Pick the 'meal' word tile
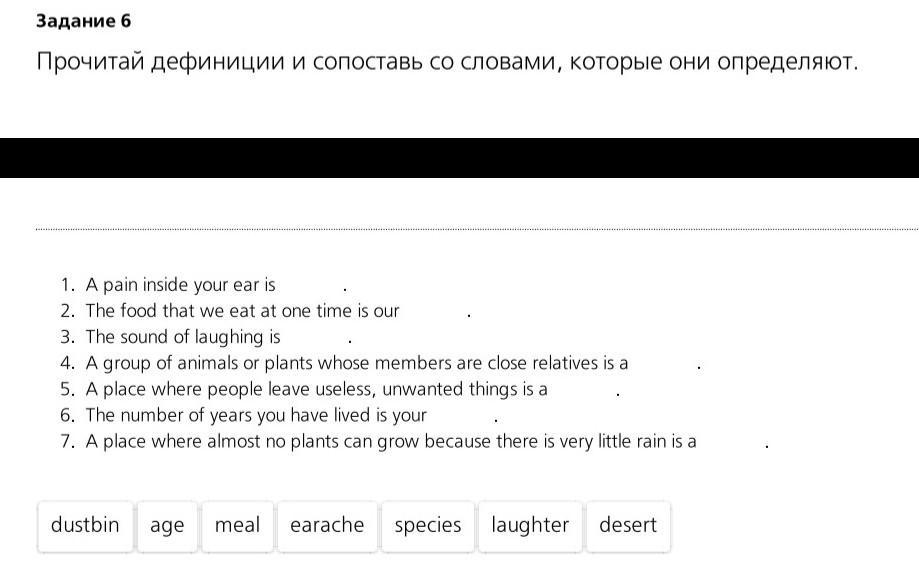This screenshot has height=579, width=919. coord(237,526)
